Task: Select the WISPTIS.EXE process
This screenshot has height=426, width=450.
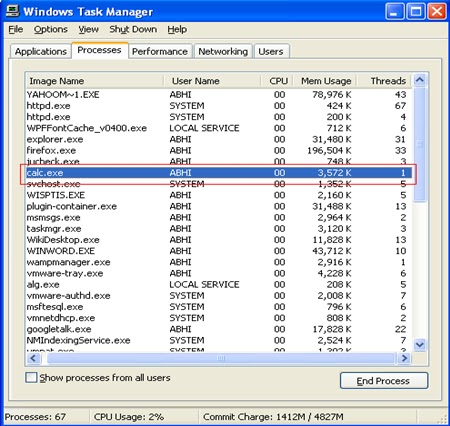Action: click(x=219, y=195)
